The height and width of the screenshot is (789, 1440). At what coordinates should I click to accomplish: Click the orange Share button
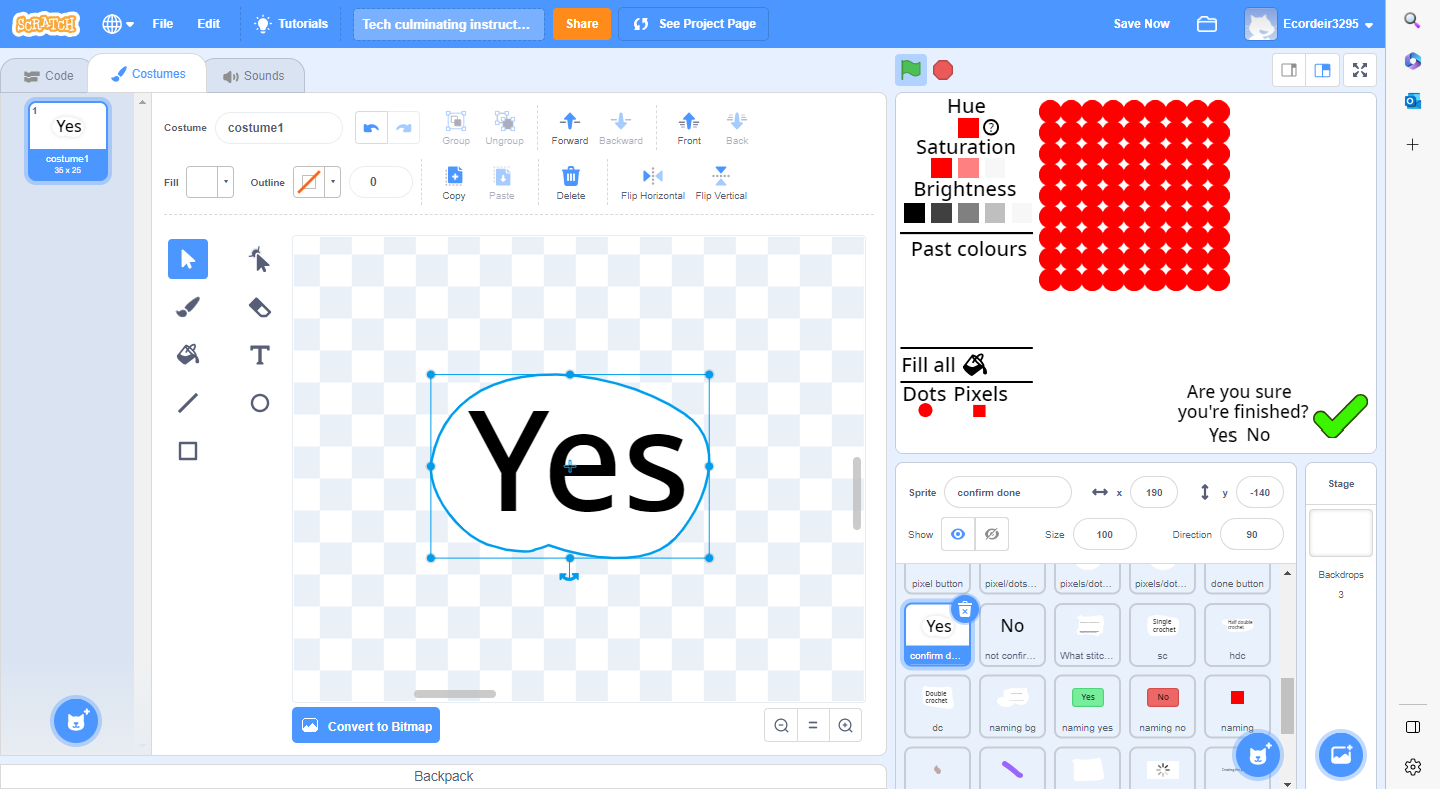(x=582, y=23)
